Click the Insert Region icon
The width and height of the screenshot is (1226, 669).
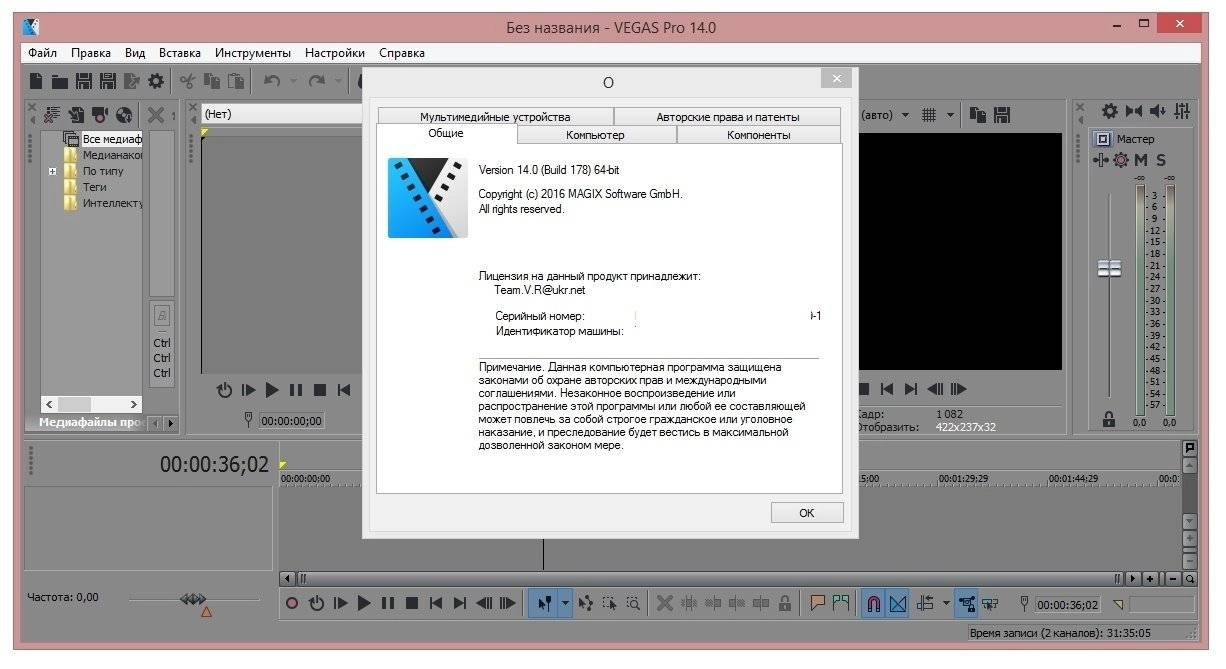tap(841, 603)
